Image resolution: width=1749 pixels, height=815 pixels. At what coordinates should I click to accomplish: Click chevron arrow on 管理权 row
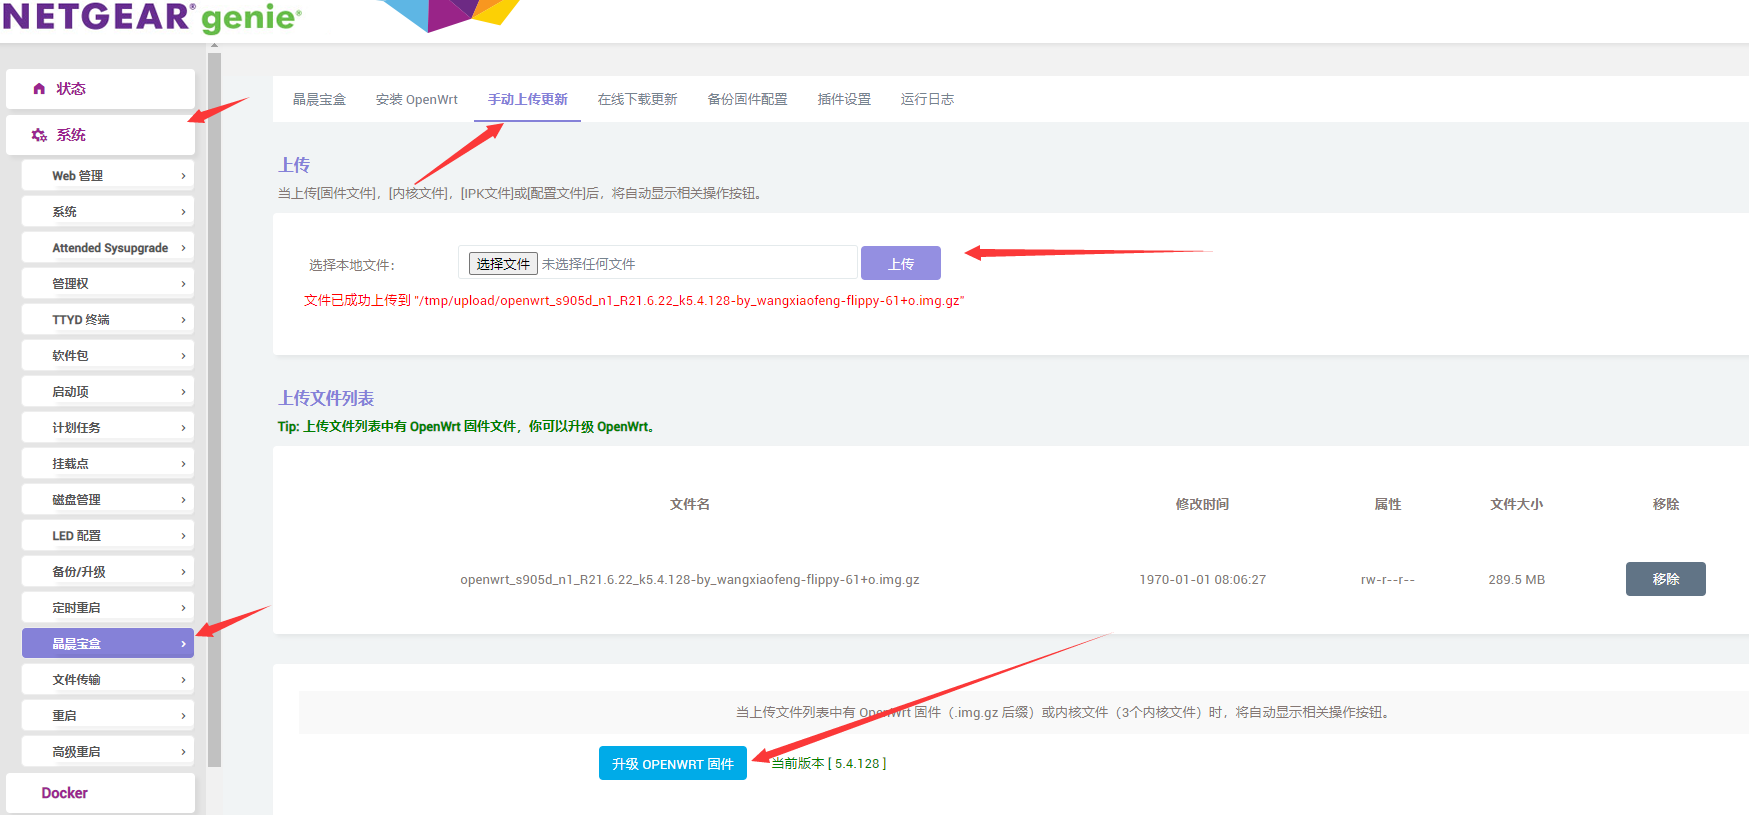tap(183, 284)
